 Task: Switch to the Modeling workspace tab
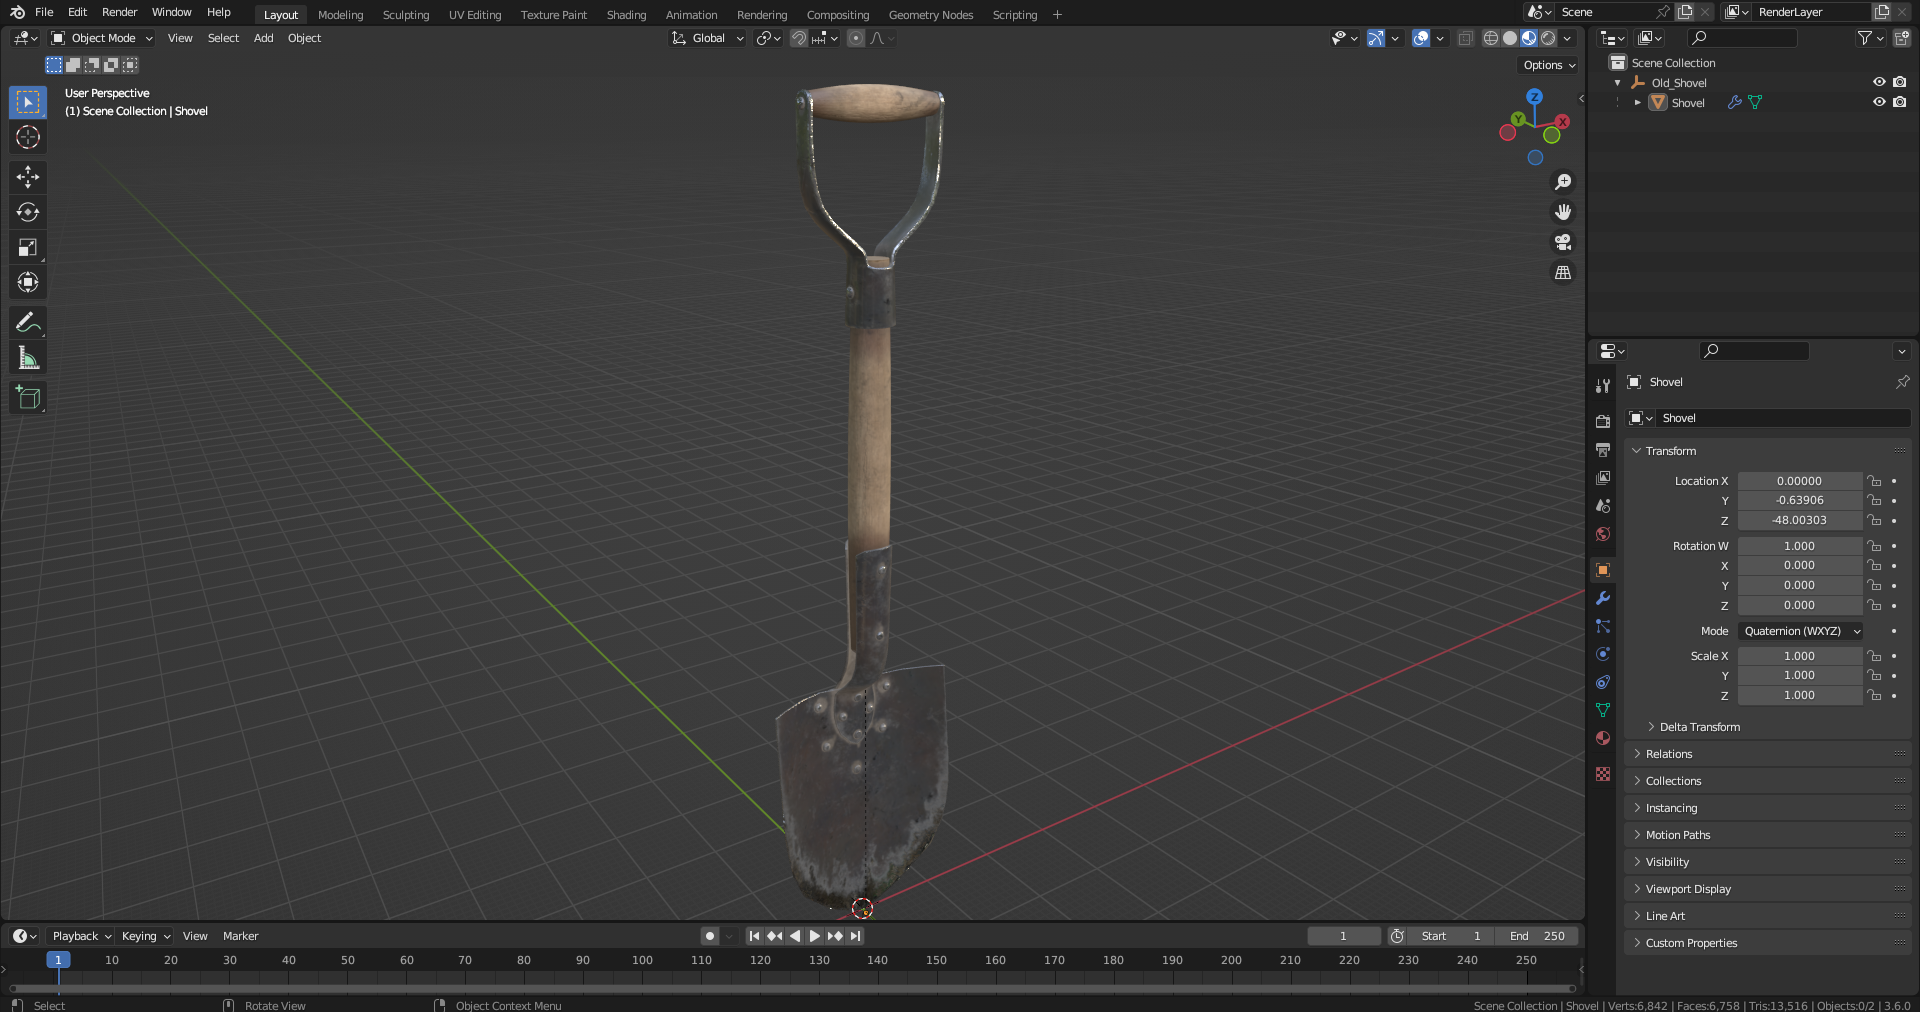coord(340,15)
